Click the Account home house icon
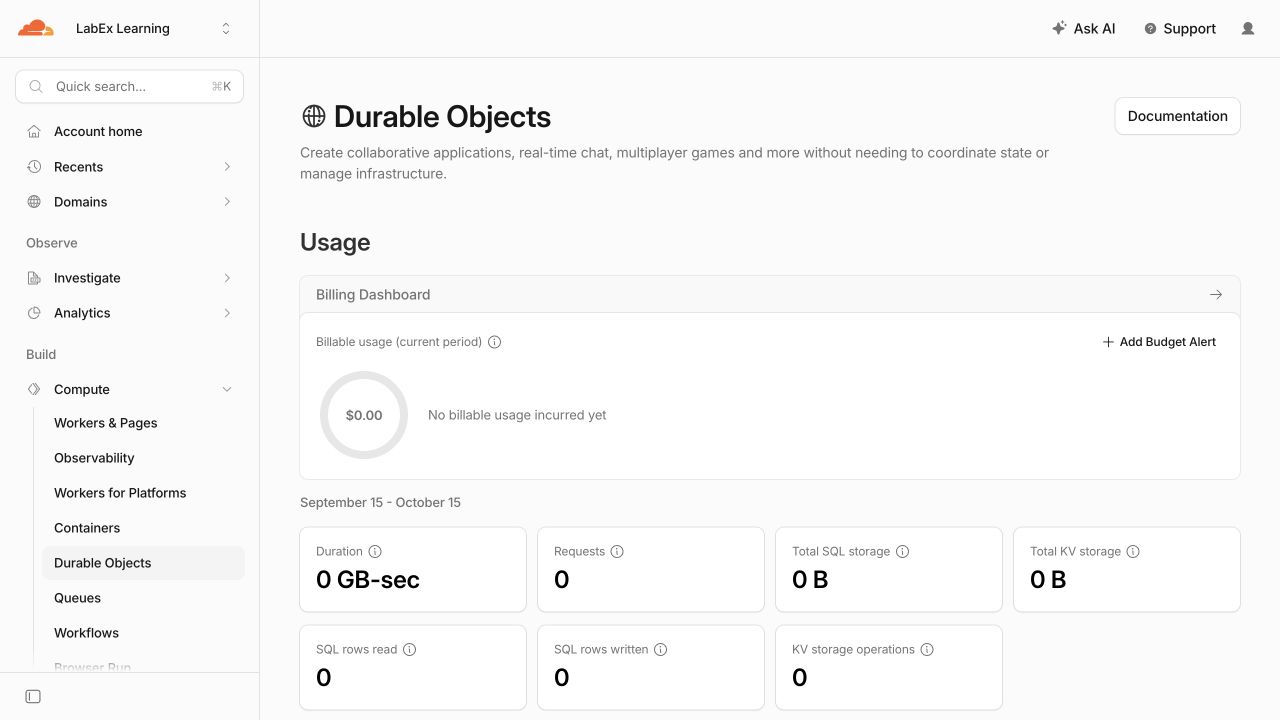The image size is (1280, 720). click(34, 132)
